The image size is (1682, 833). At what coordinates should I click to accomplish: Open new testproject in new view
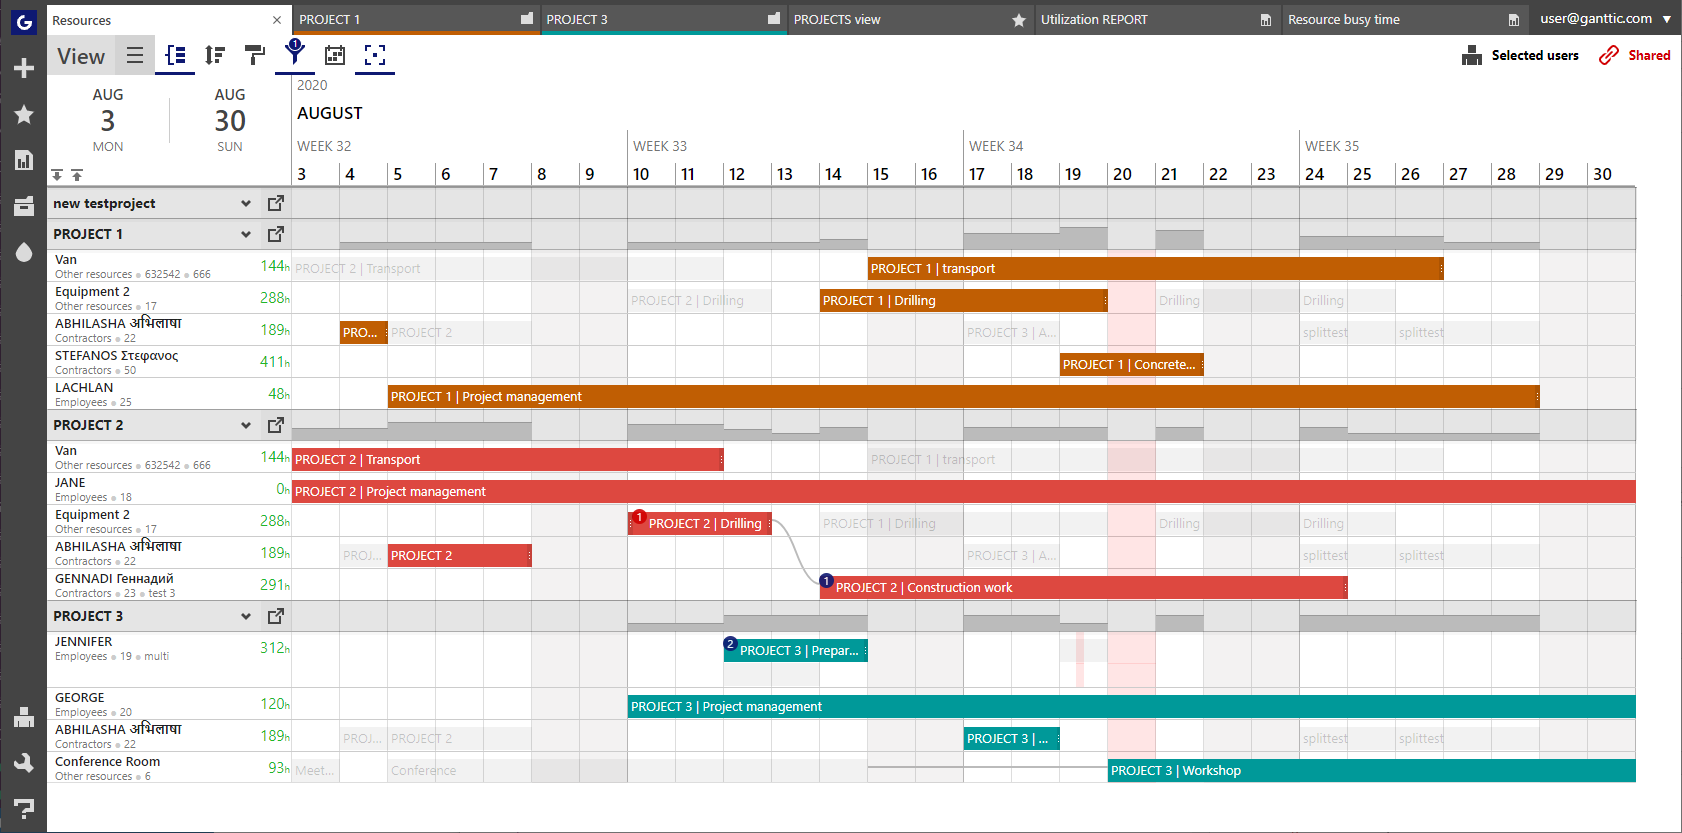pos(276,203)
